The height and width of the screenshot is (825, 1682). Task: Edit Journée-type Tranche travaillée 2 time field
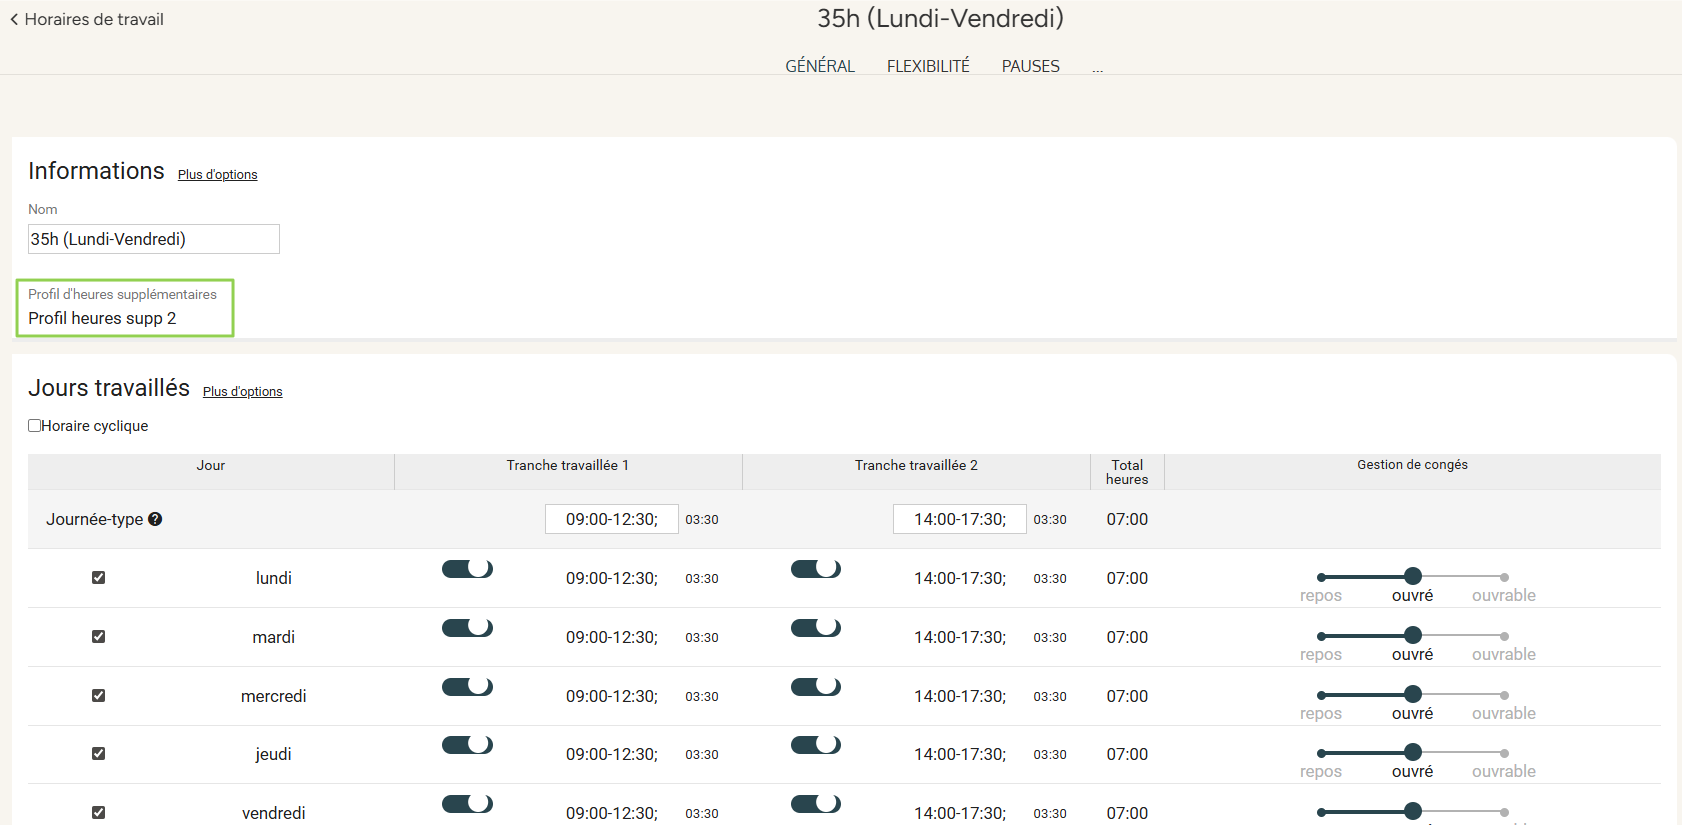click(959, 519)
